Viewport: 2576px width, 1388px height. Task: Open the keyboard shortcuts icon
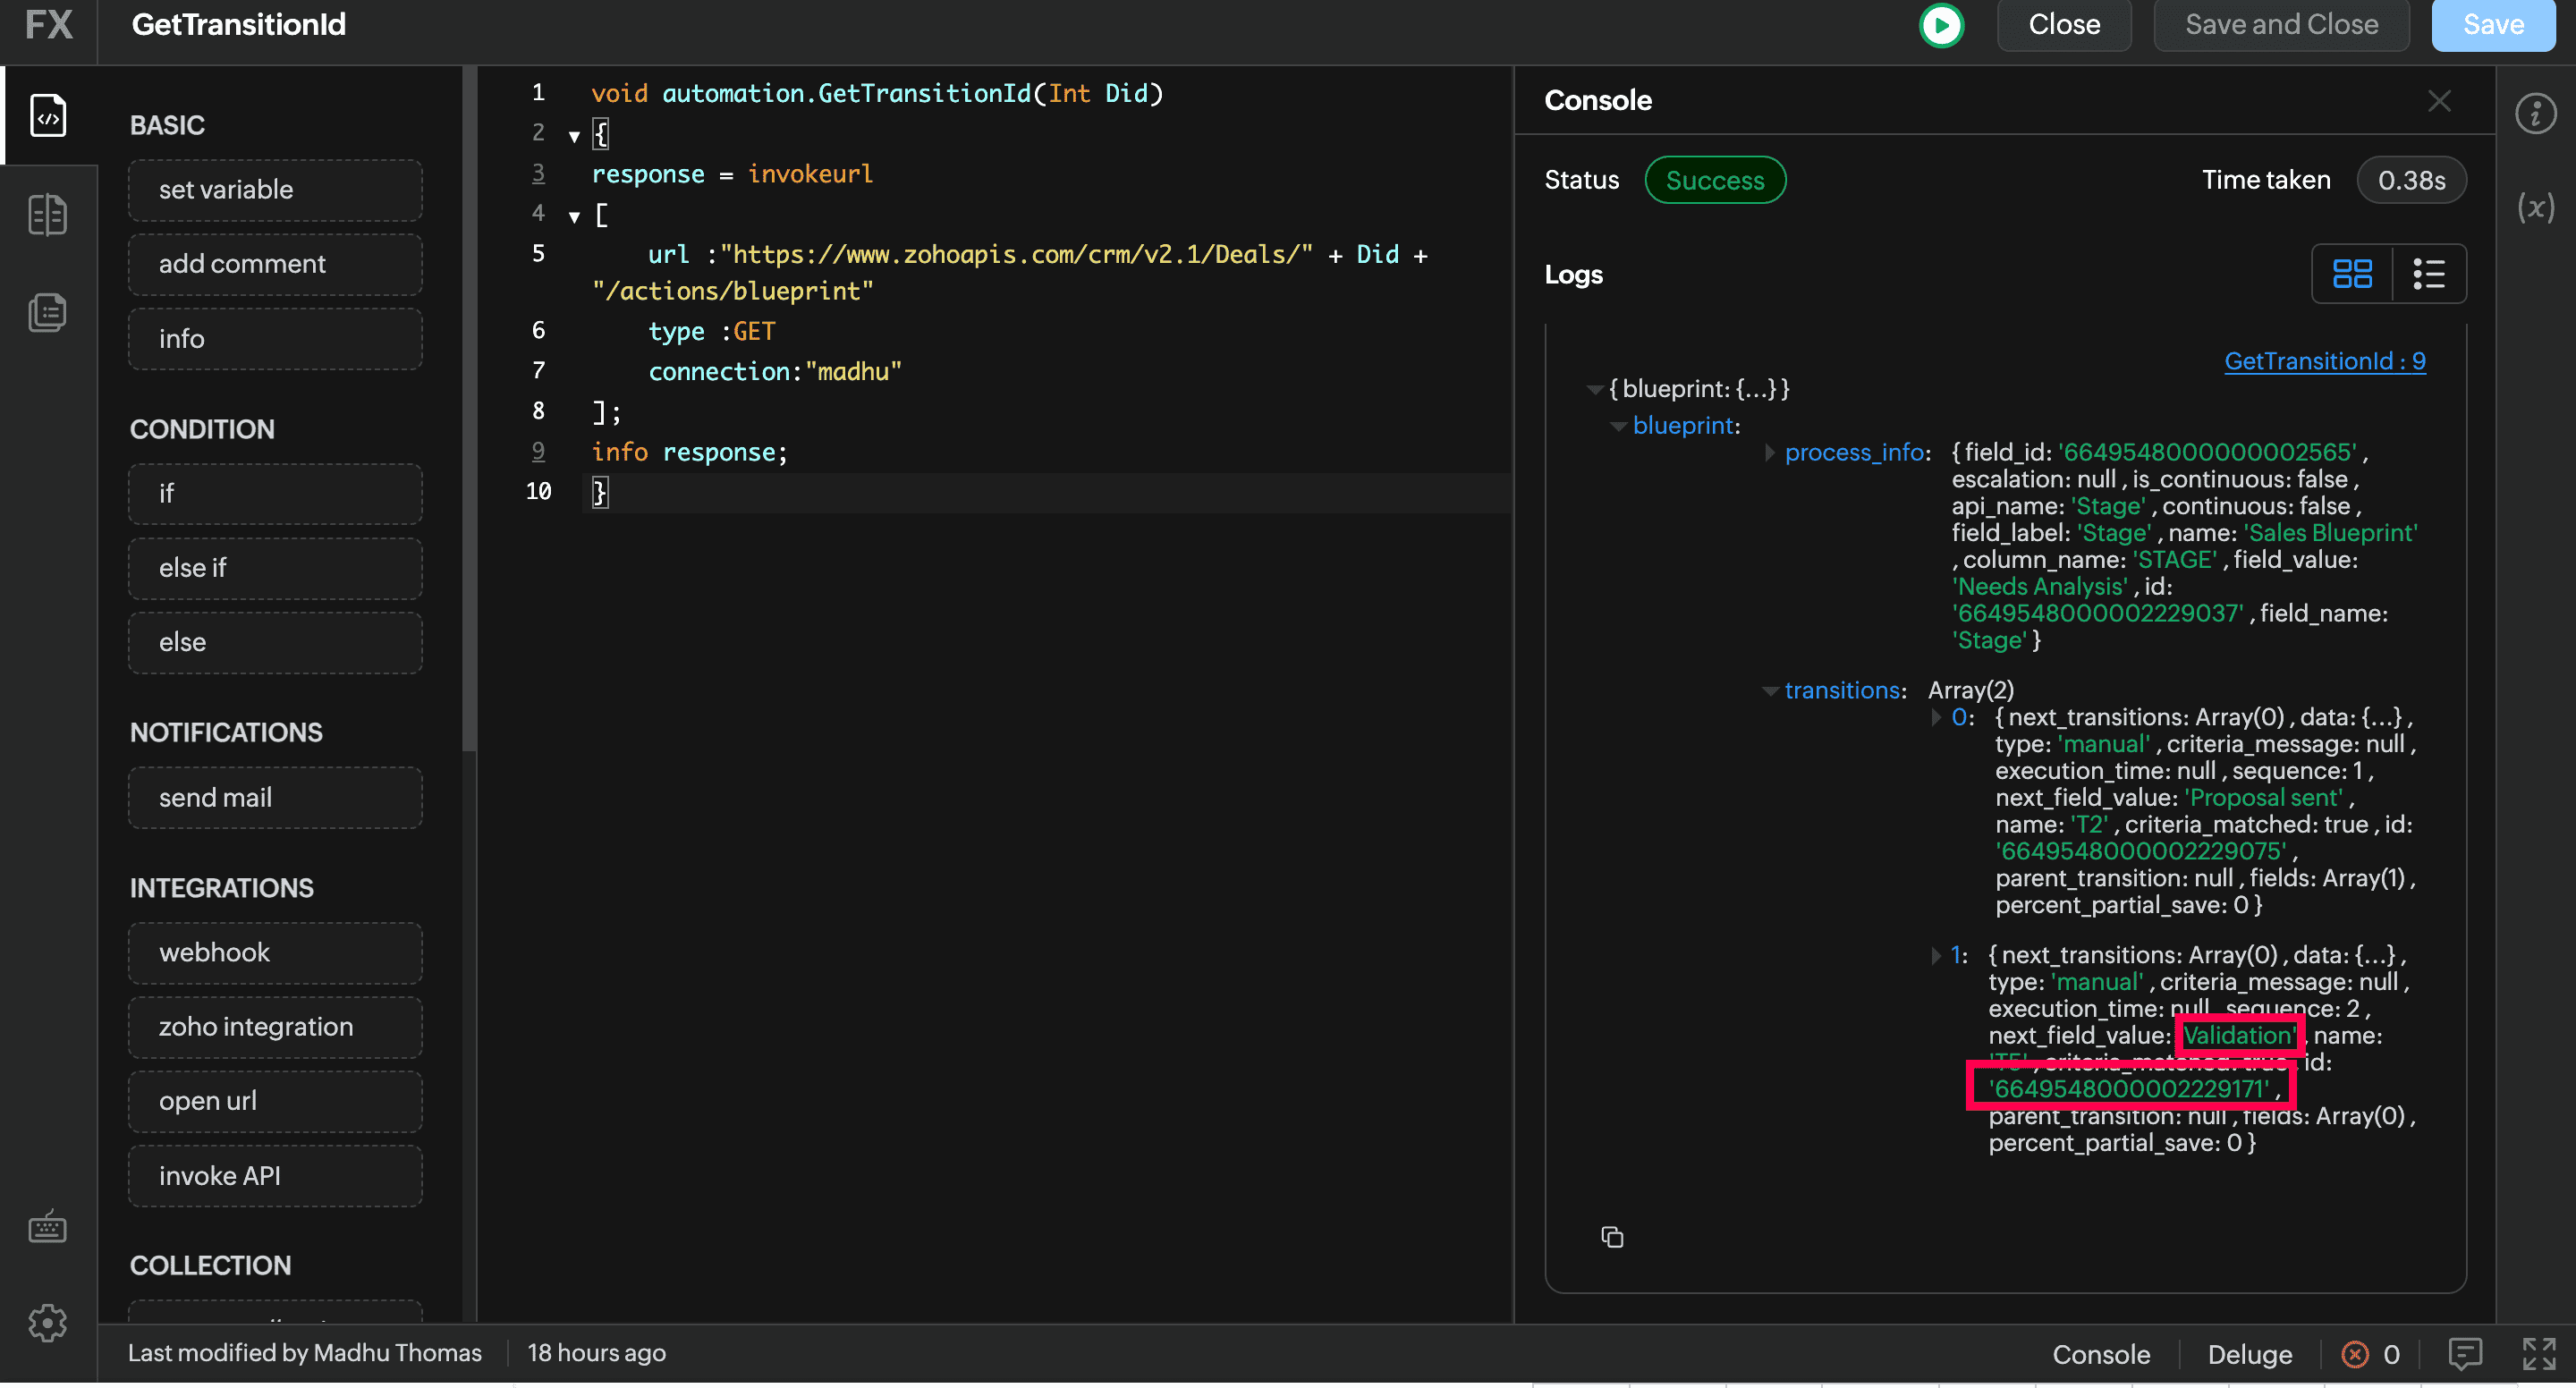coord(48,1227)
